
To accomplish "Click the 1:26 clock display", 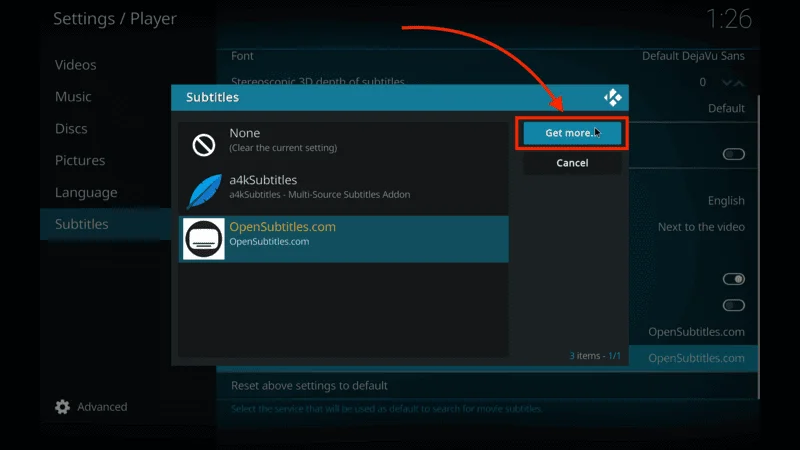I will (729, 19).
